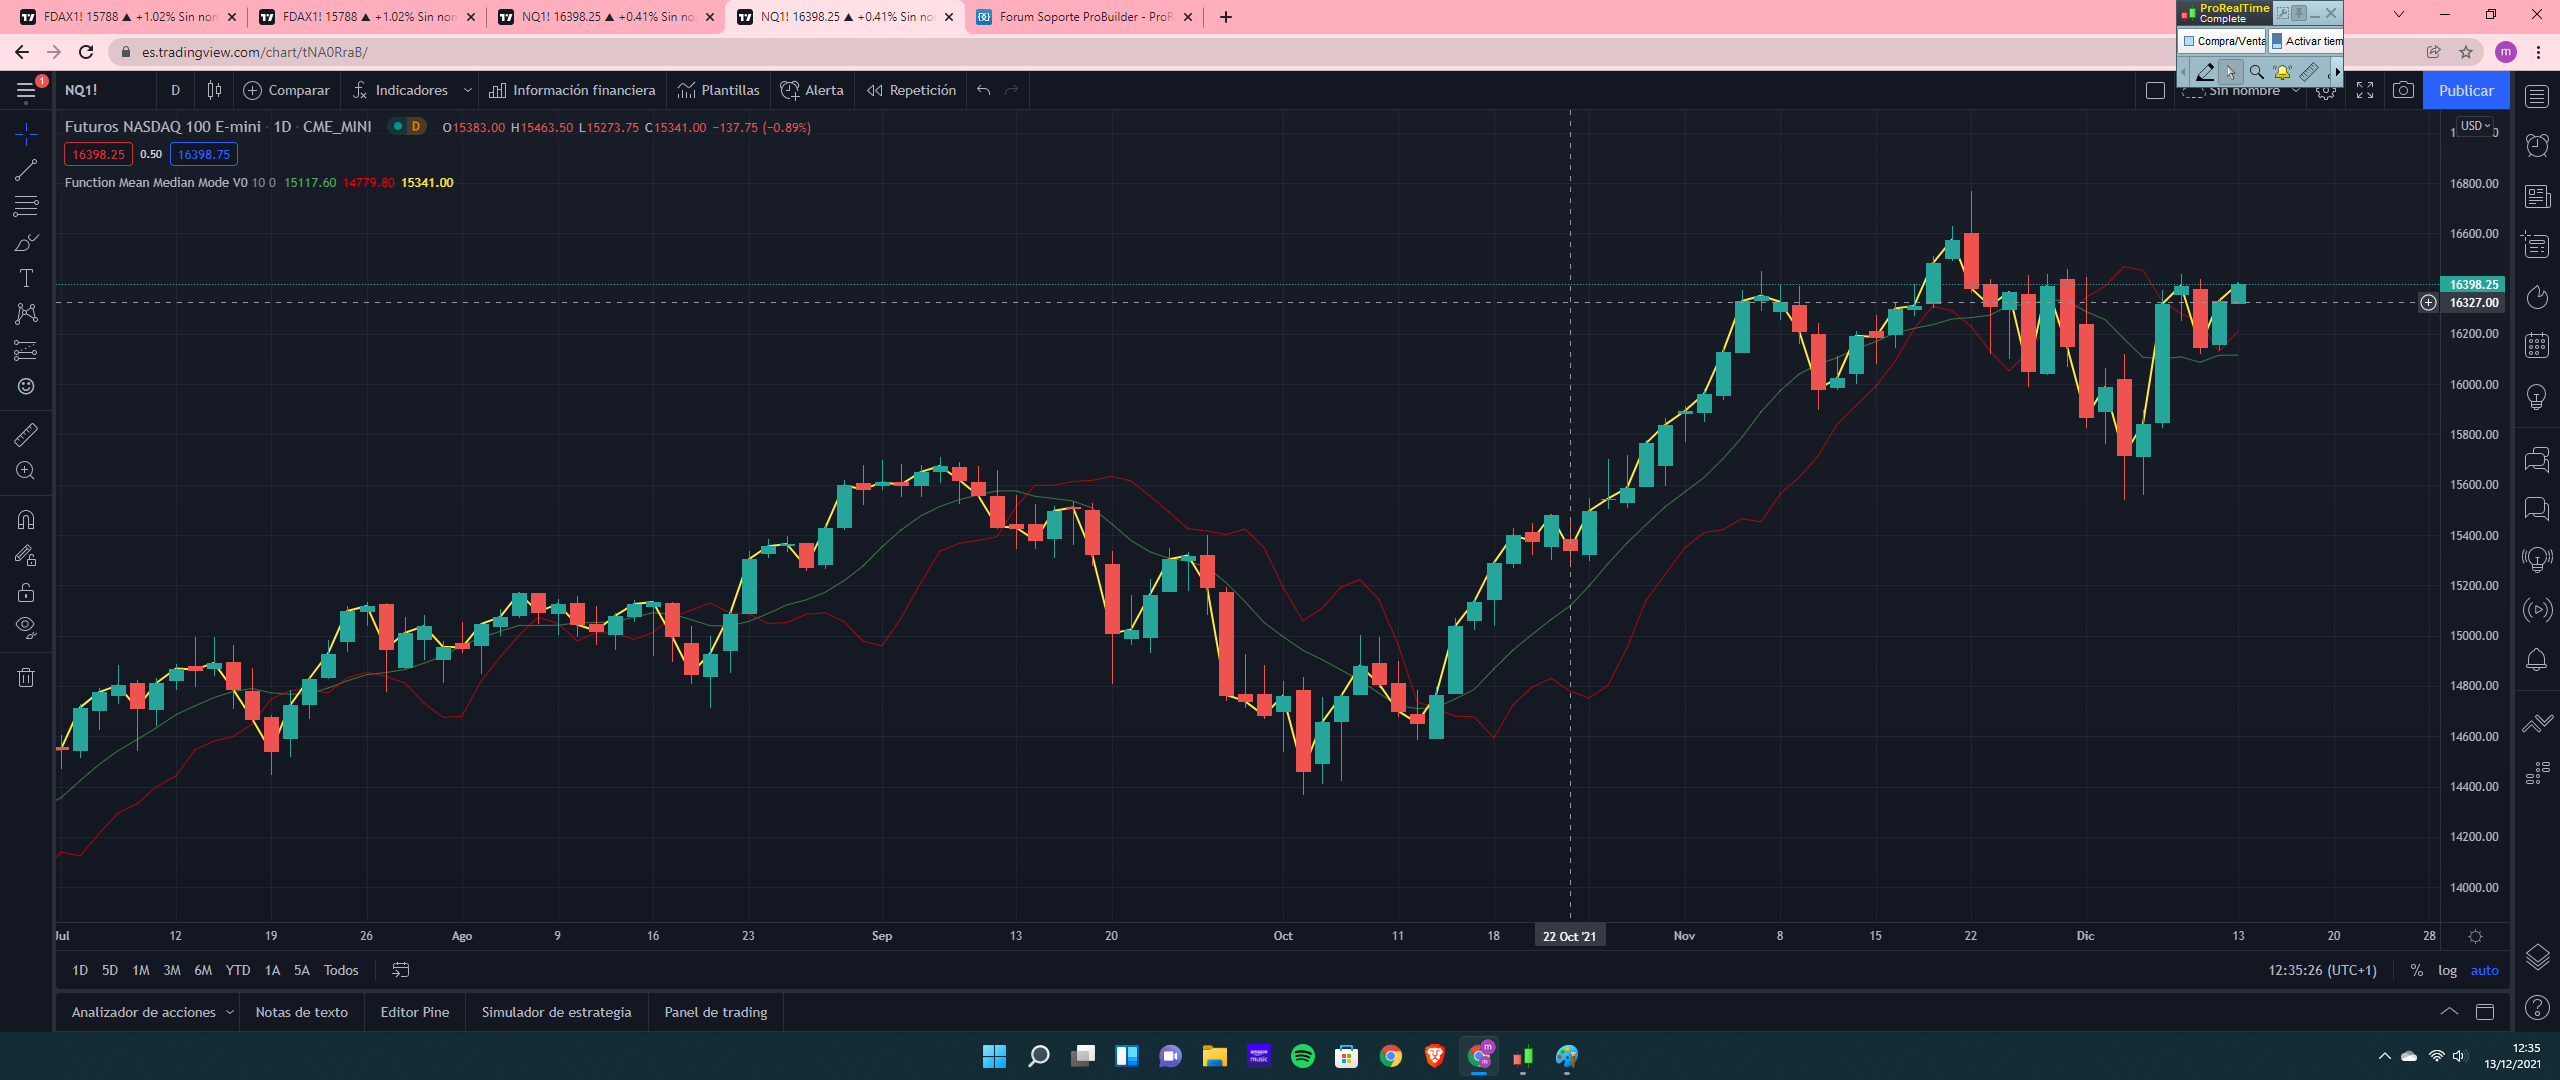Image resolution: width=2560 pixels, height=1080 pixels.
Task: Open the ruler measure tool
Action: [x=26, y=434]
